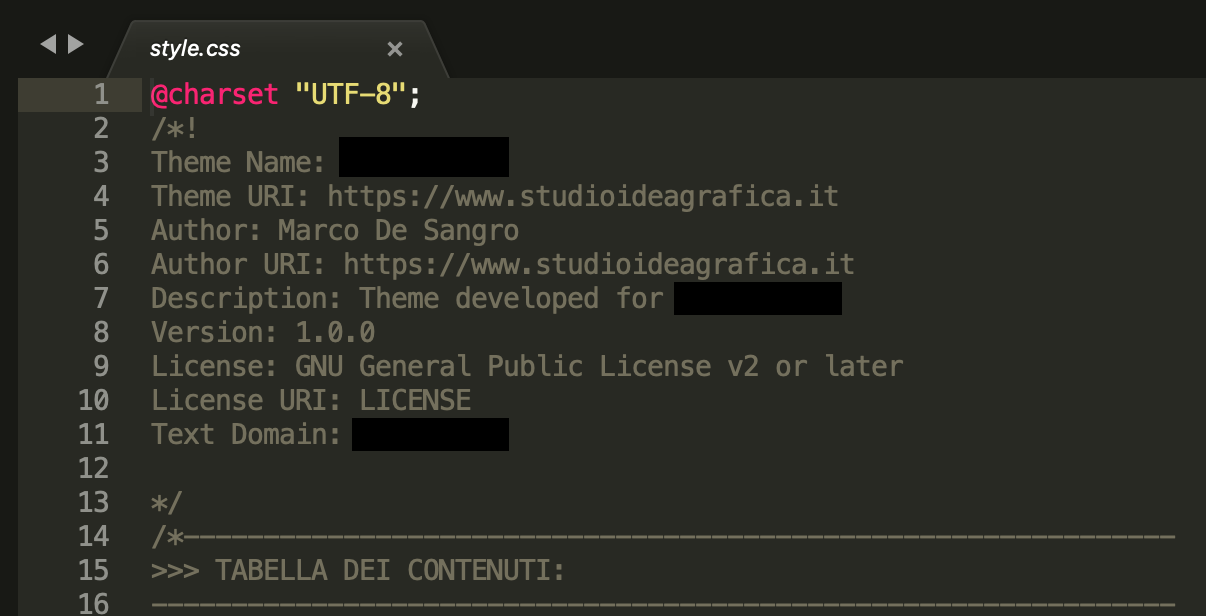
Task: Click the Theme Name label
Action: 239,162
